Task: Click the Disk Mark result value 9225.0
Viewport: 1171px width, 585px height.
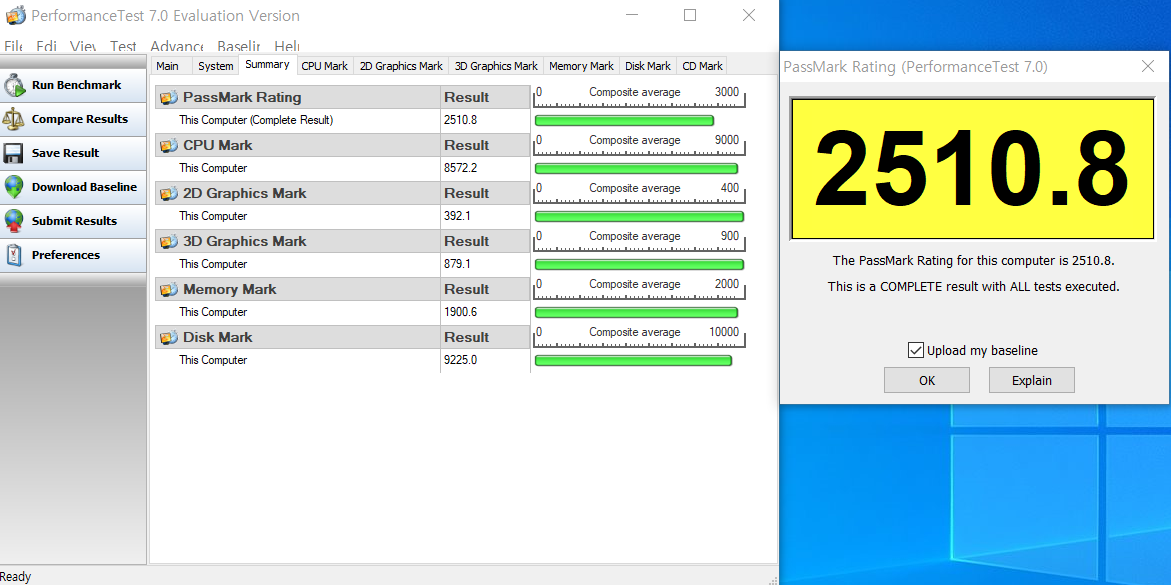Action: pos(460,360)
